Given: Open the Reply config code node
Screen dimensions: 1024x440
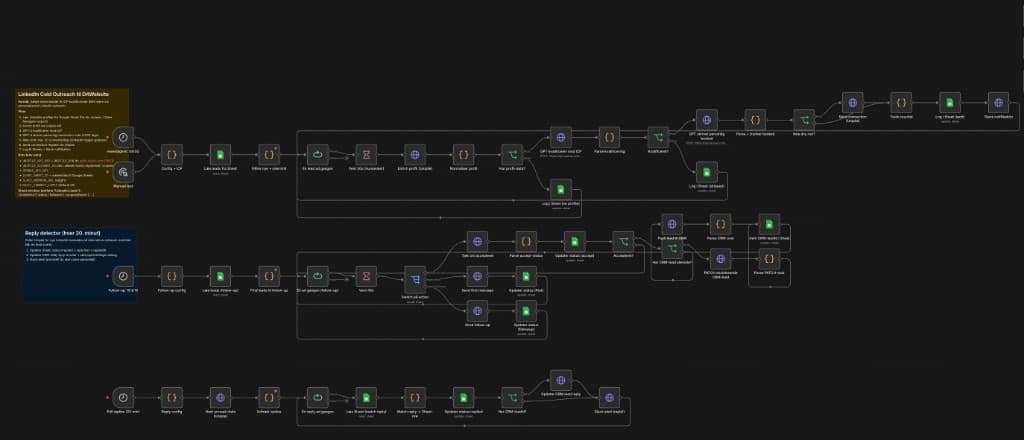Looking at the screenshot, I should click(172, 396).
